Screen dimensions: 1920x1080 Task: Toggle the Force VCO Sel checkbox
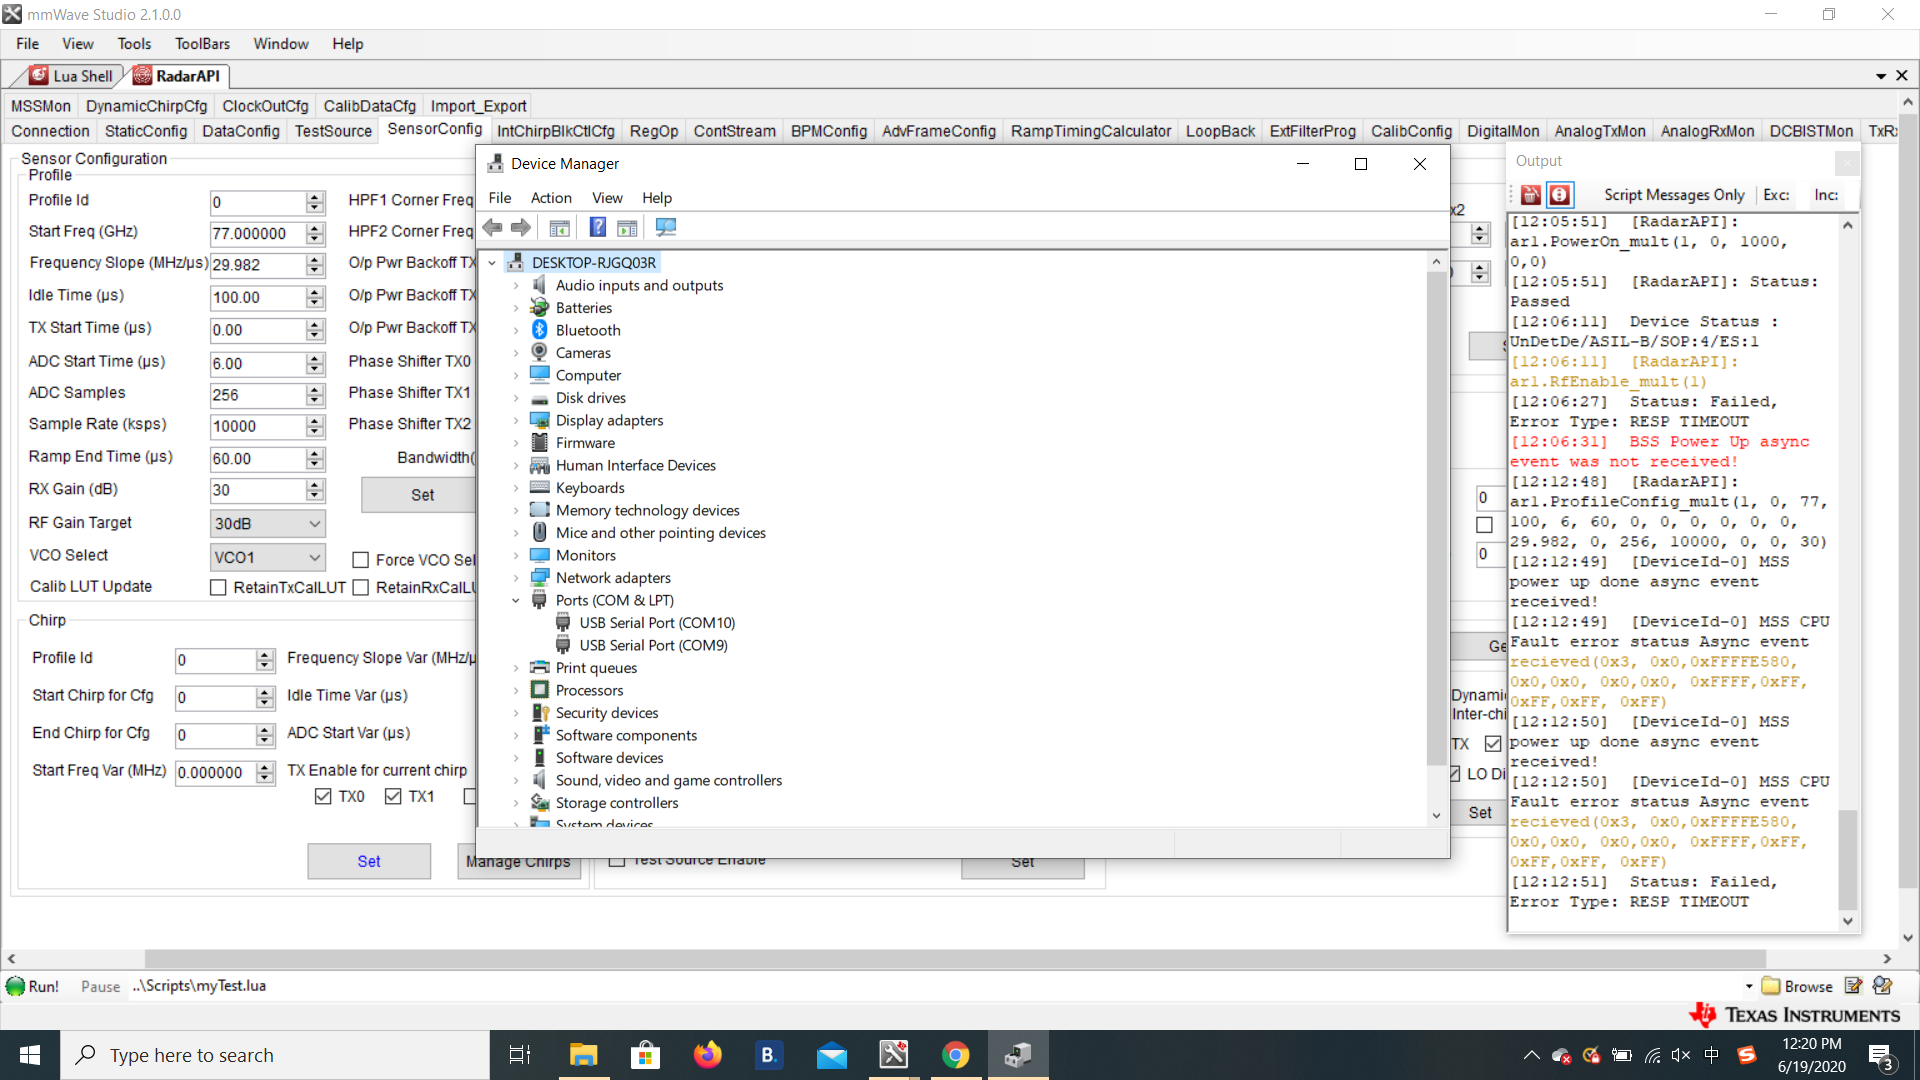click(361, 560)
